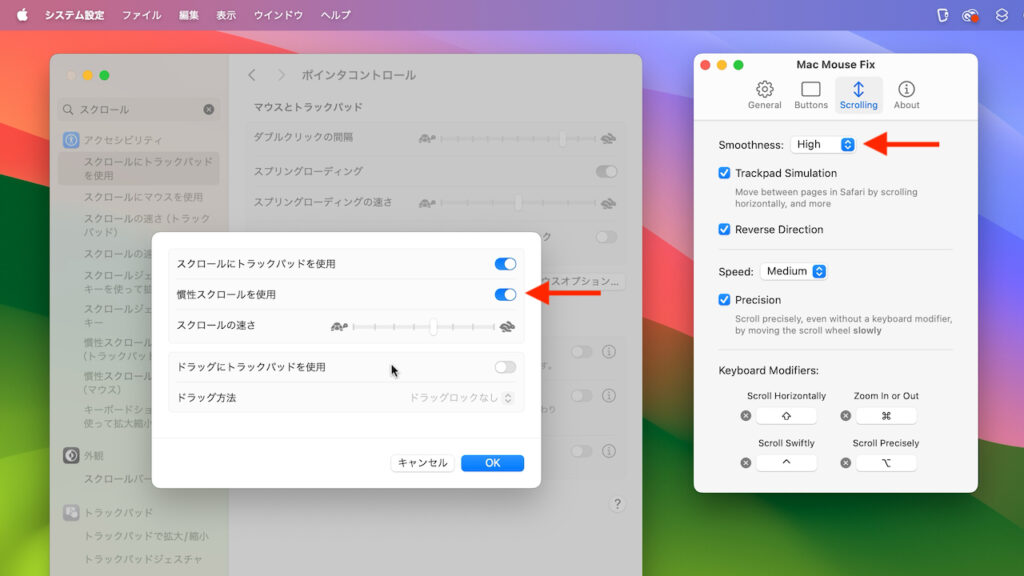
Task: Click the OK button in the dialog
Action: (492, 462)
